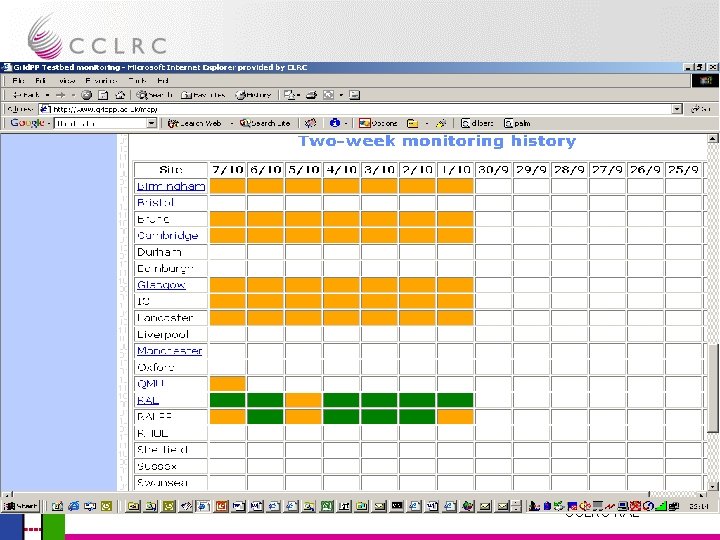Click the page's vertical scrollbar up arrow
The height and width of the screenshot is (540, 720).
[712, 139]
